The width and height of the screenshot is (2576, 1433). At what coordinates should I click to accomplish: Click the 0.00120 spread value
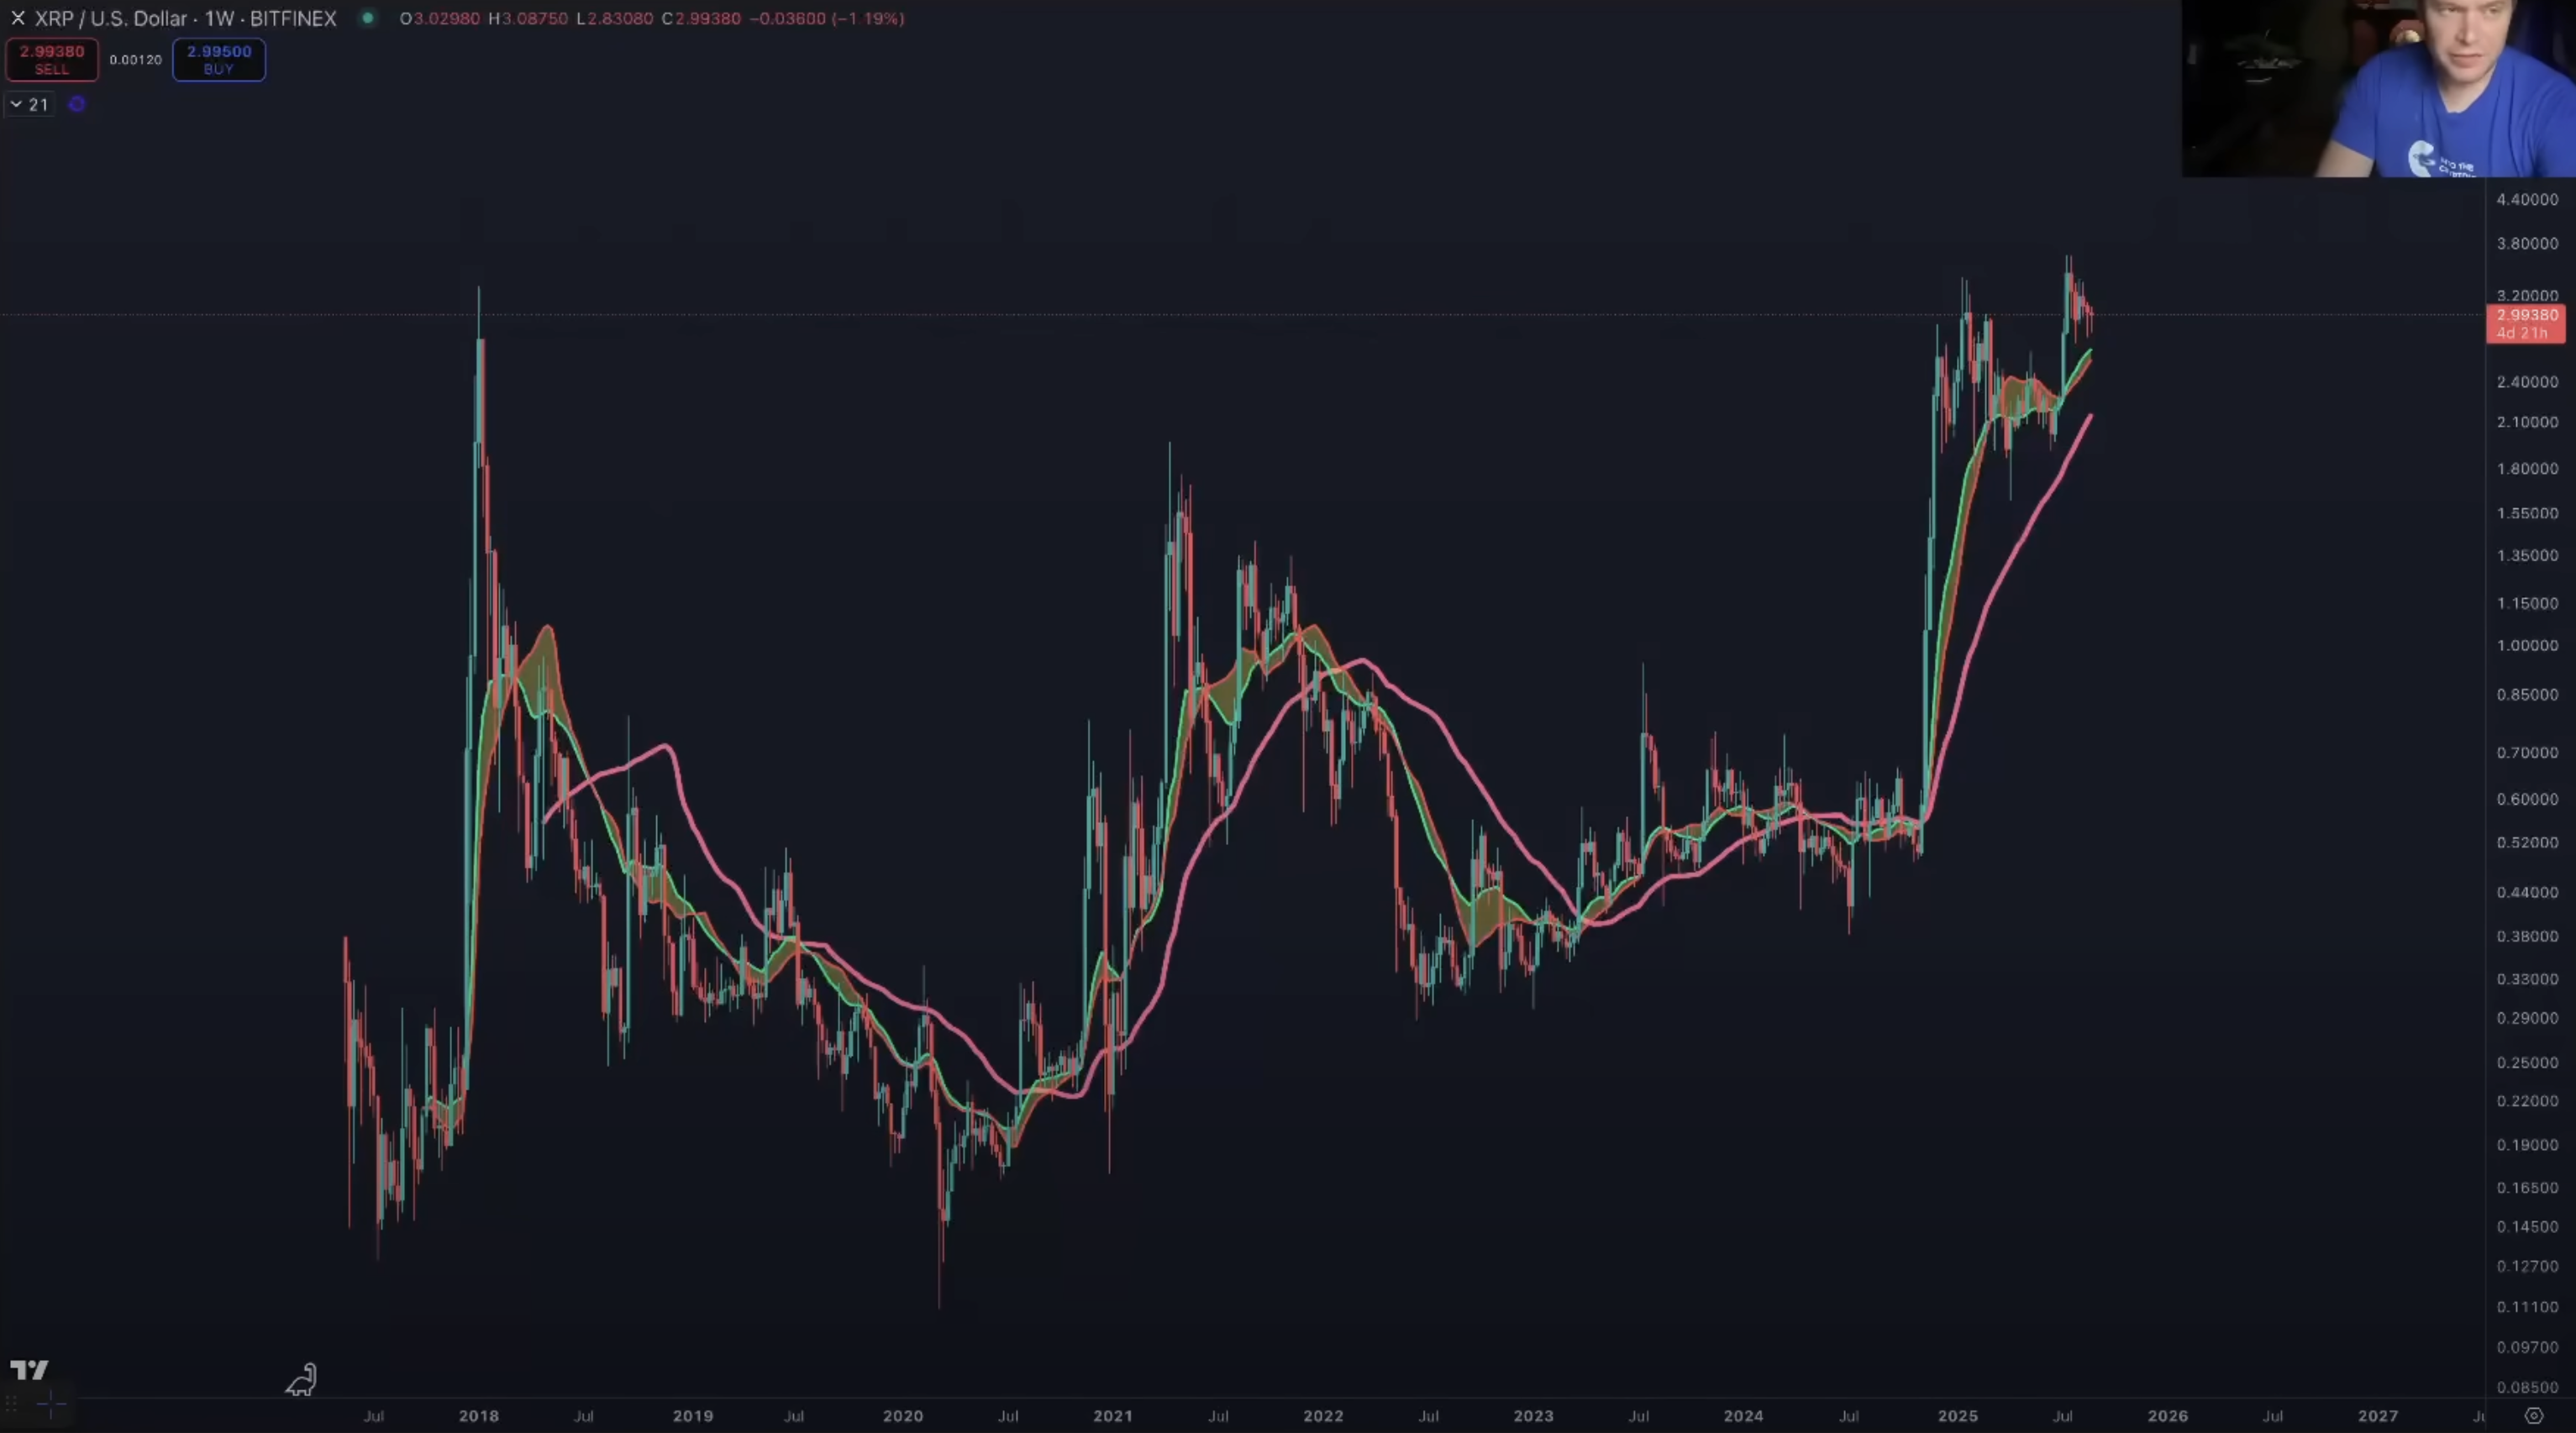click(x=135, y=60)
